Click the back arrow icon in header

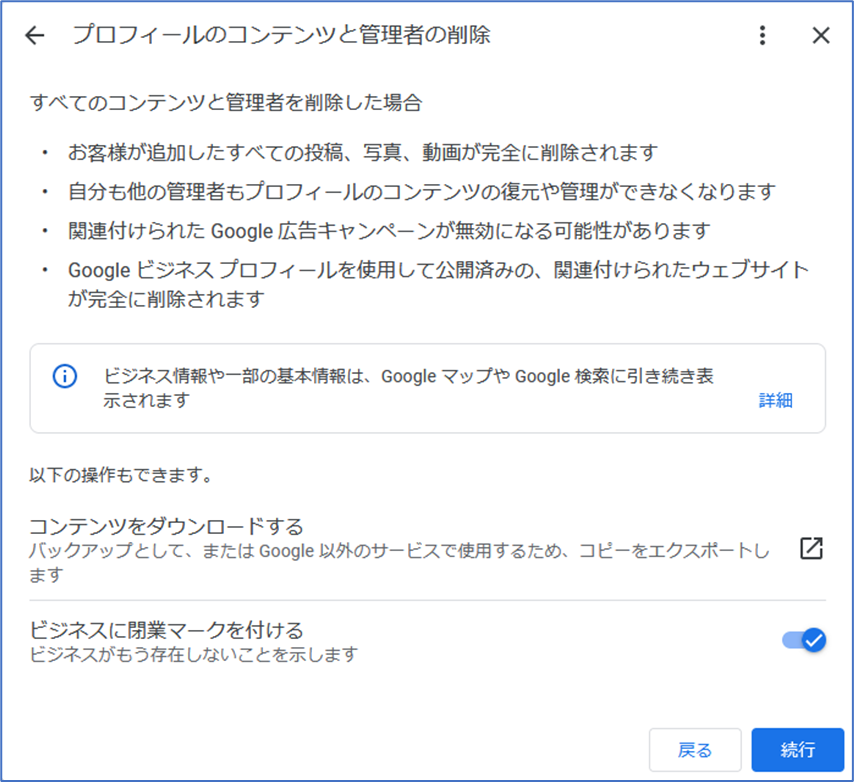click(35, 35)
